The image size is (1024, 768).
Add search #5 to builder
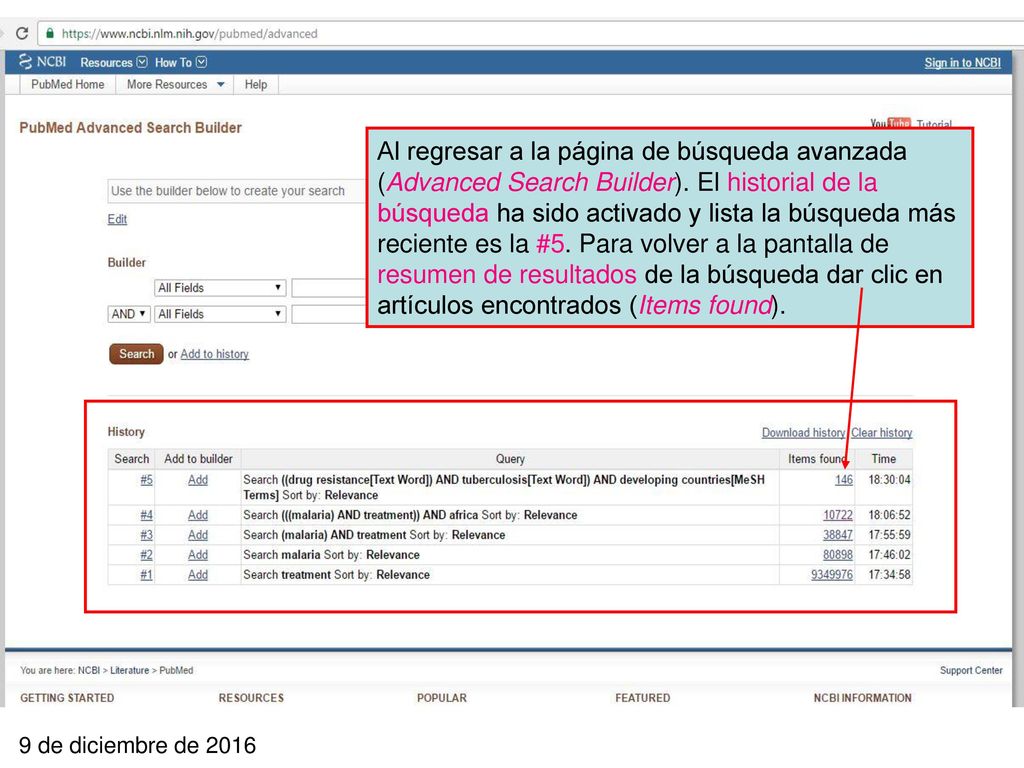click(198, 480)
